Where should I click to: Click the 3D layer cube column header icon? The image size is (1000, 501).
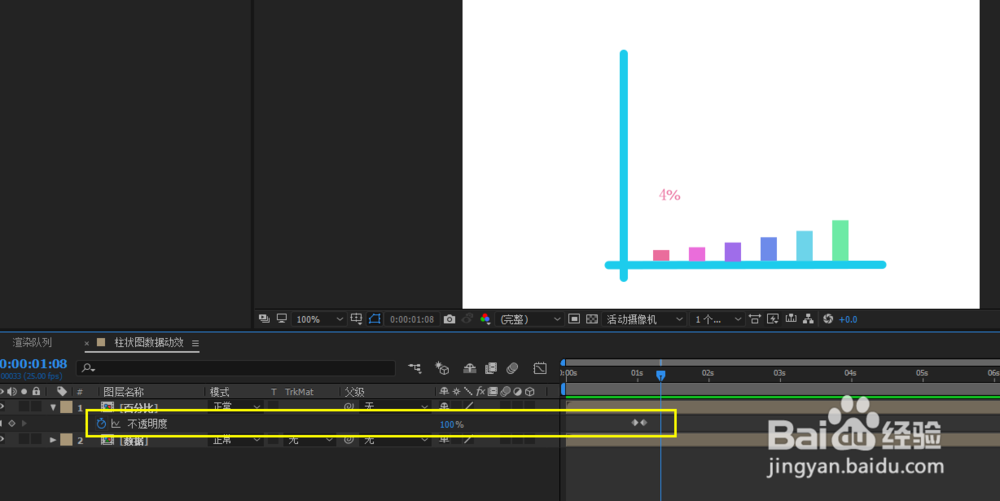tap(529, 391)
